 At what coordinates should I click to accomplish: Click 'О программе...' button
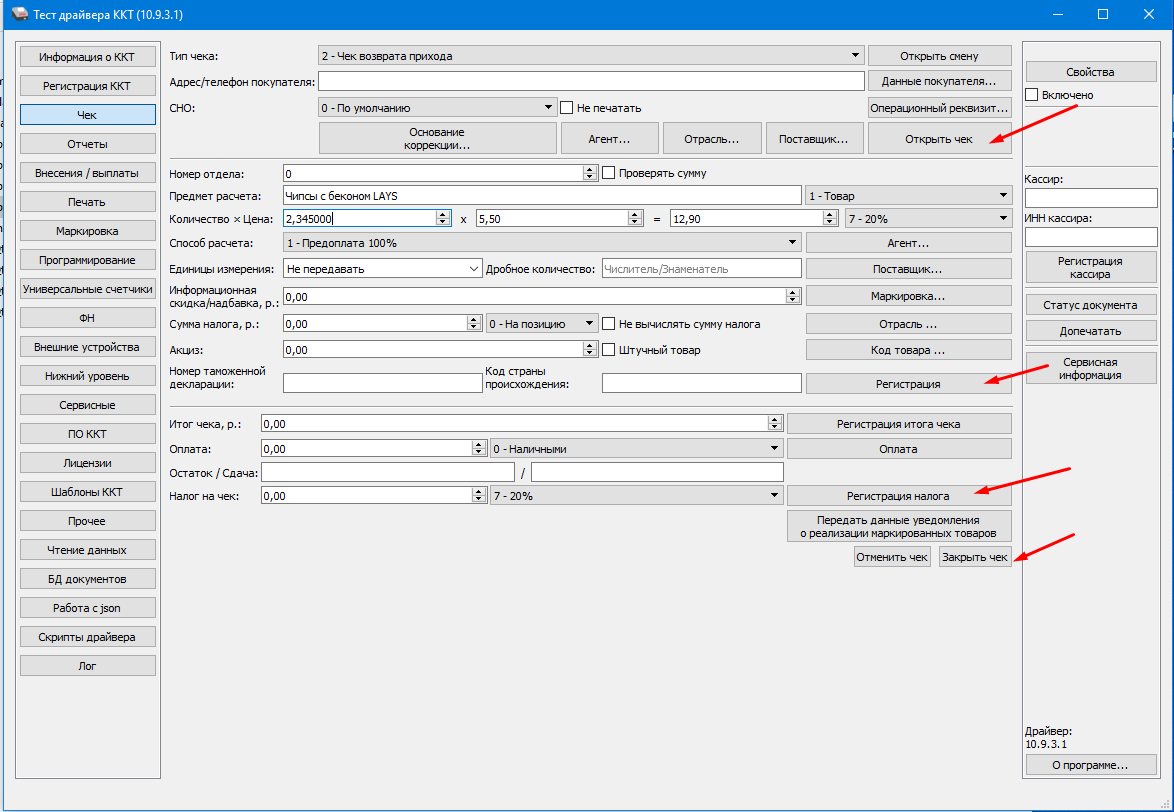pyautogui.click(x=1091, y=765)
